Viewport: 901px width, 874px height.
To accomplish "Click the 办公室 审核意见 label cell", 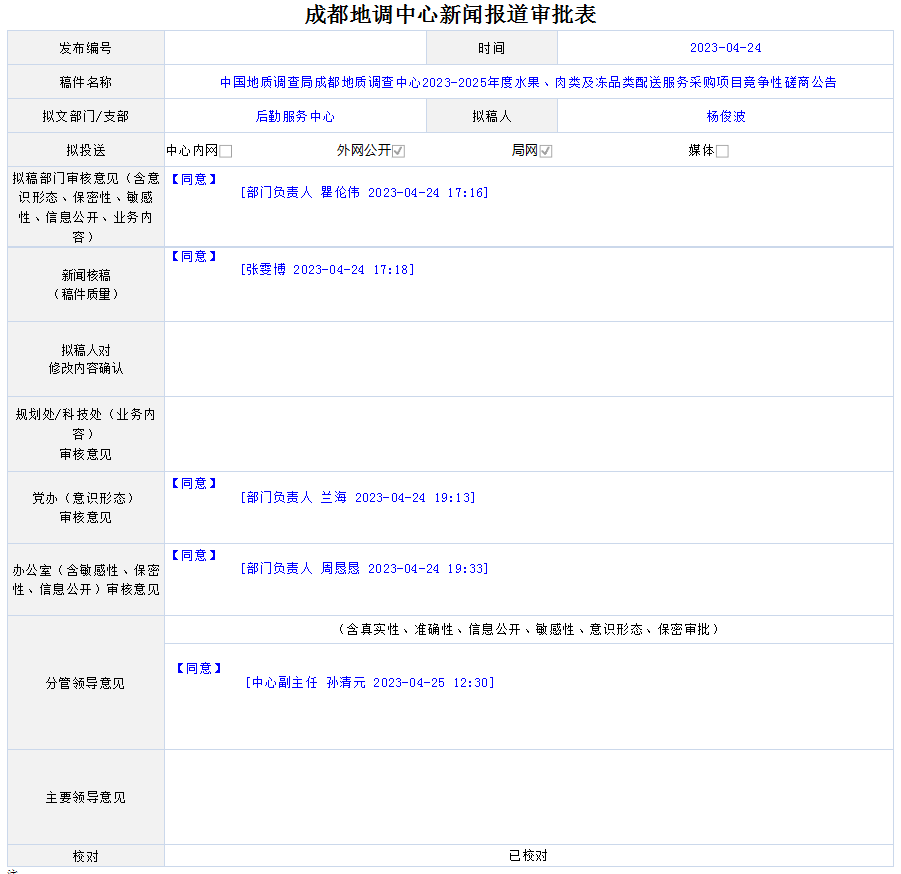I will [86, 579].
